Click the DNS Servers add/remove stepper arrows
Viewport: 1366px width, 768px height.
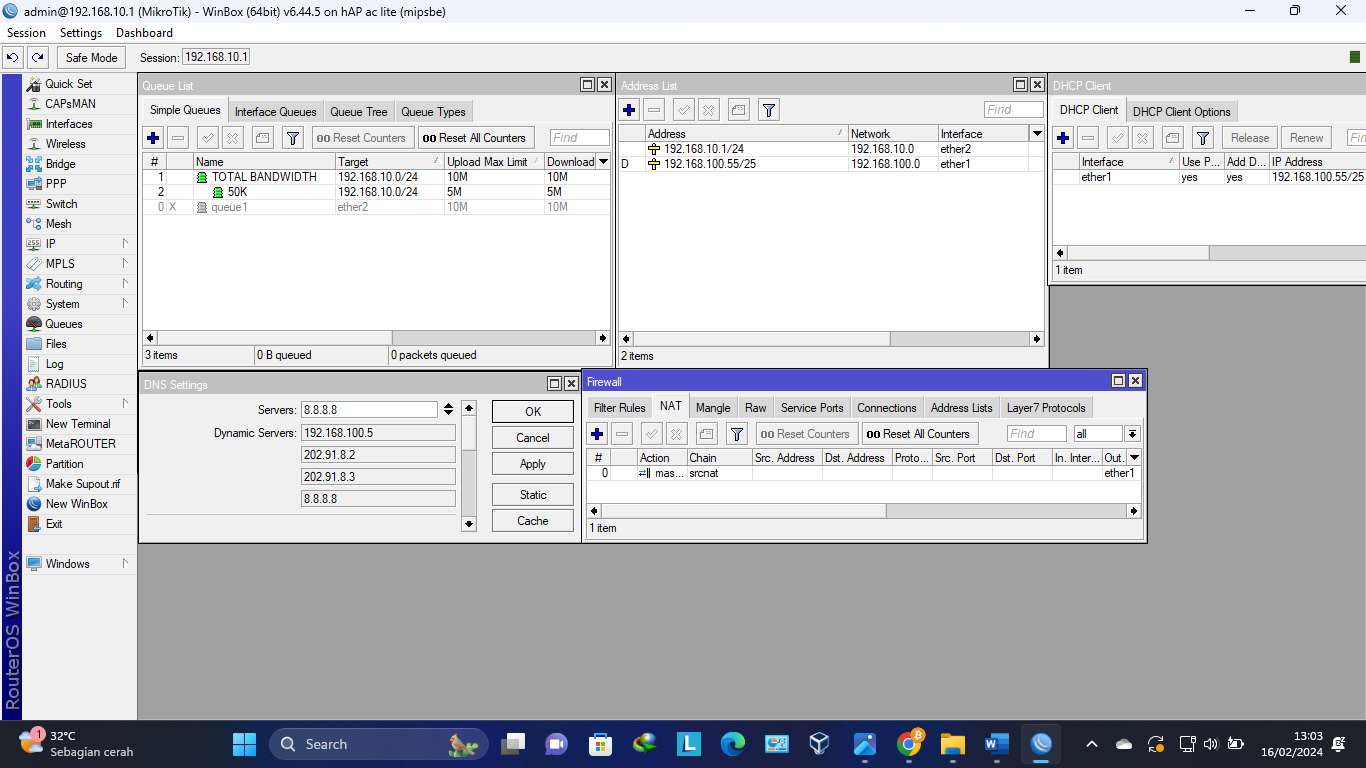click(449, 410)
